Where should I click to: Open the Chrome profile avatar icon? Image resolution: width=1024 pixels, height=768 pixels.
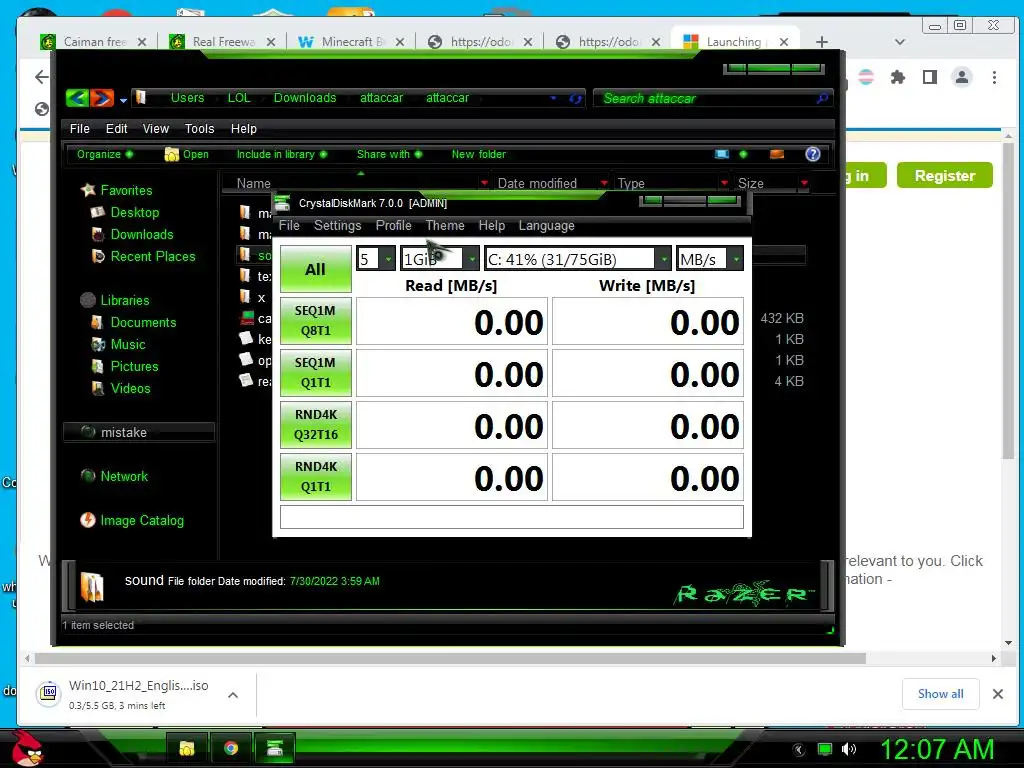[x=961, y=77]
